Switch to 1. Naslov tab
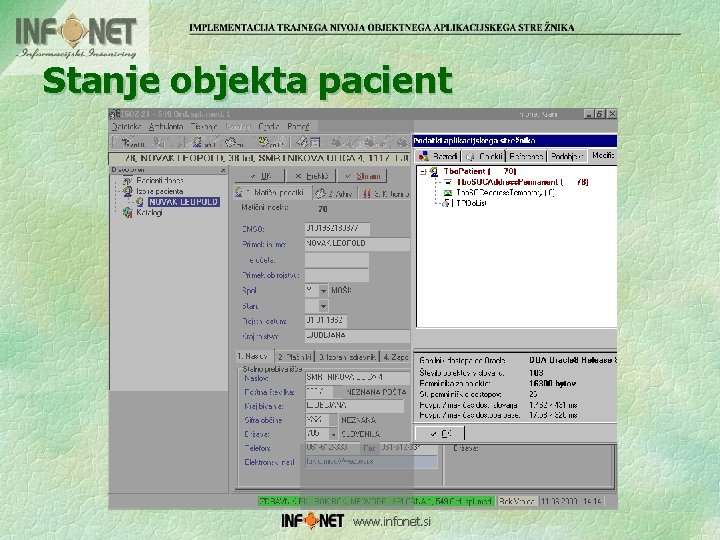The height and width of the screenshot is (540, 720). tap(253, 356)
